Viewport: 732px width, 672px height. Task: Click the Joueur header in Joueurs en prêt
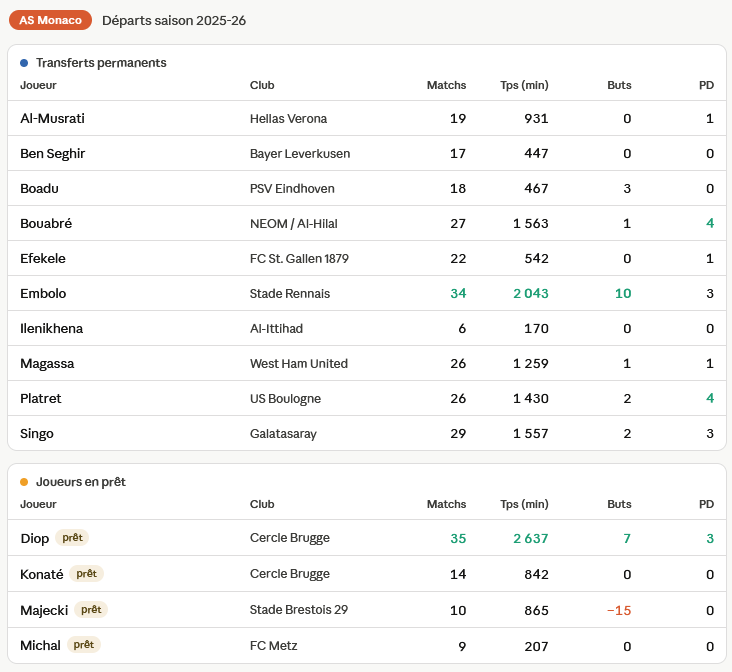pyautogui.click(x=38, y=504)
